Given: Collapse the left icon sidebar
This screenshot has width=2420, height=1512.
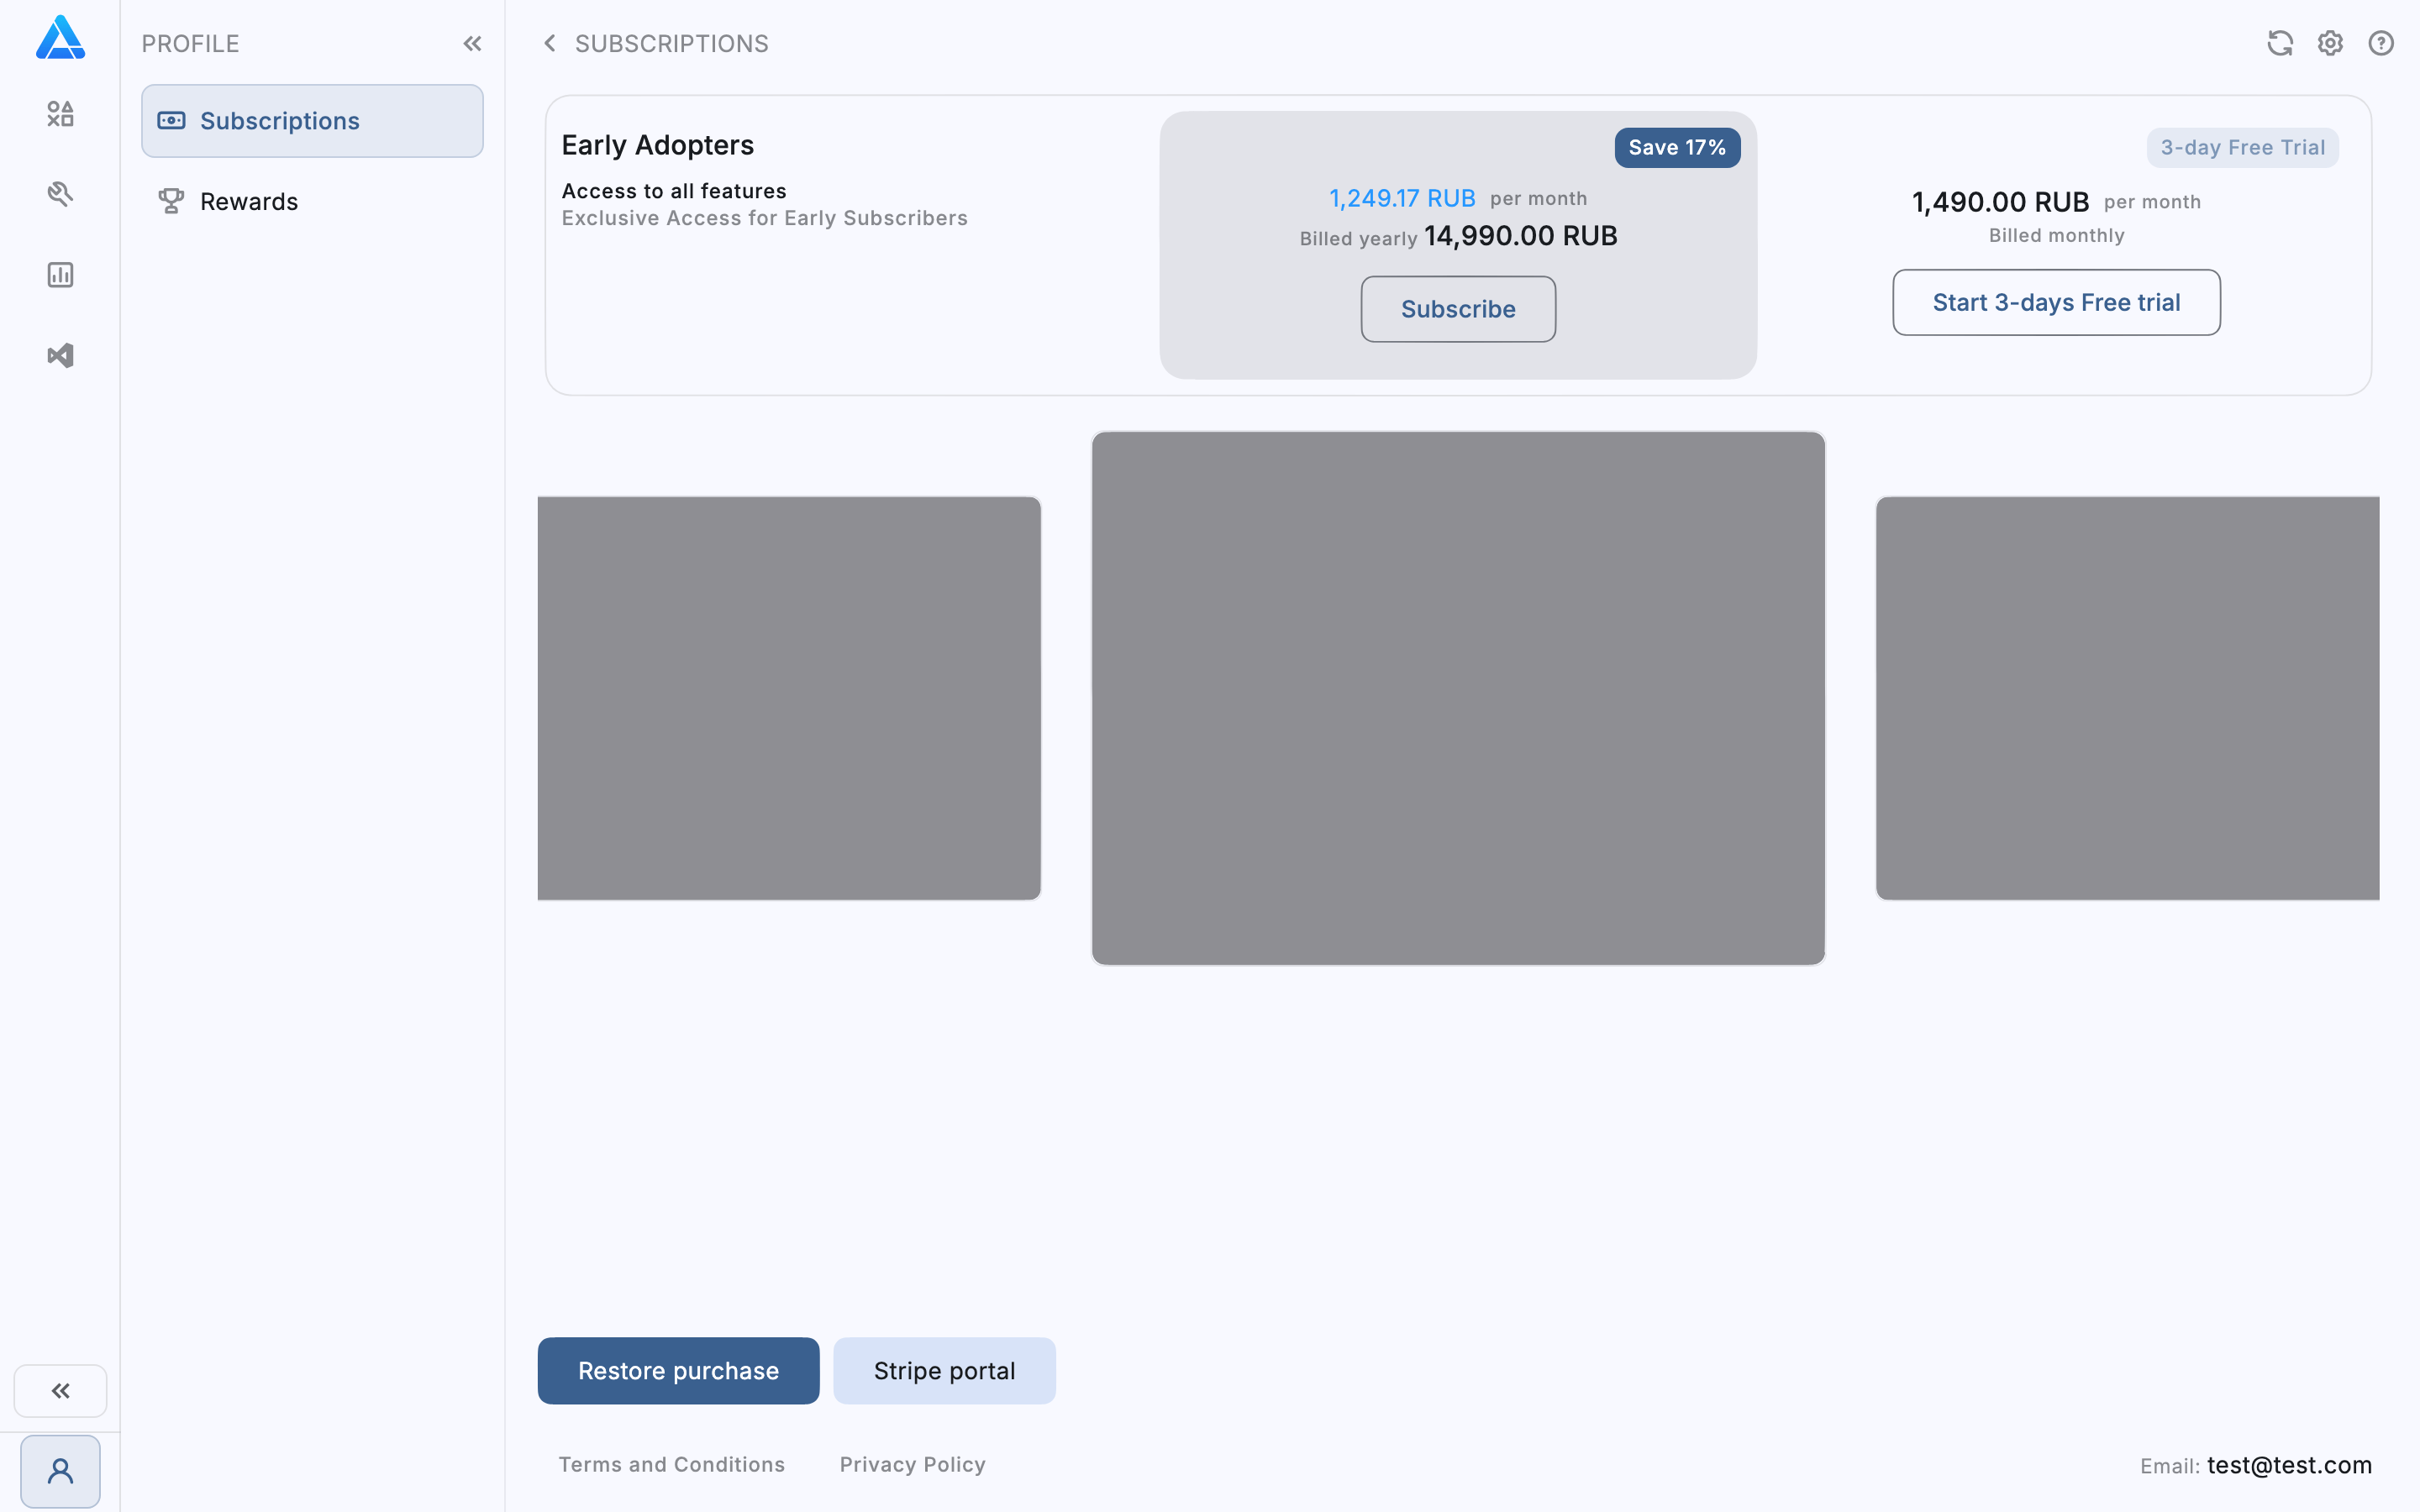Looking at the screenshot, I should click(x=60, y=1390).
